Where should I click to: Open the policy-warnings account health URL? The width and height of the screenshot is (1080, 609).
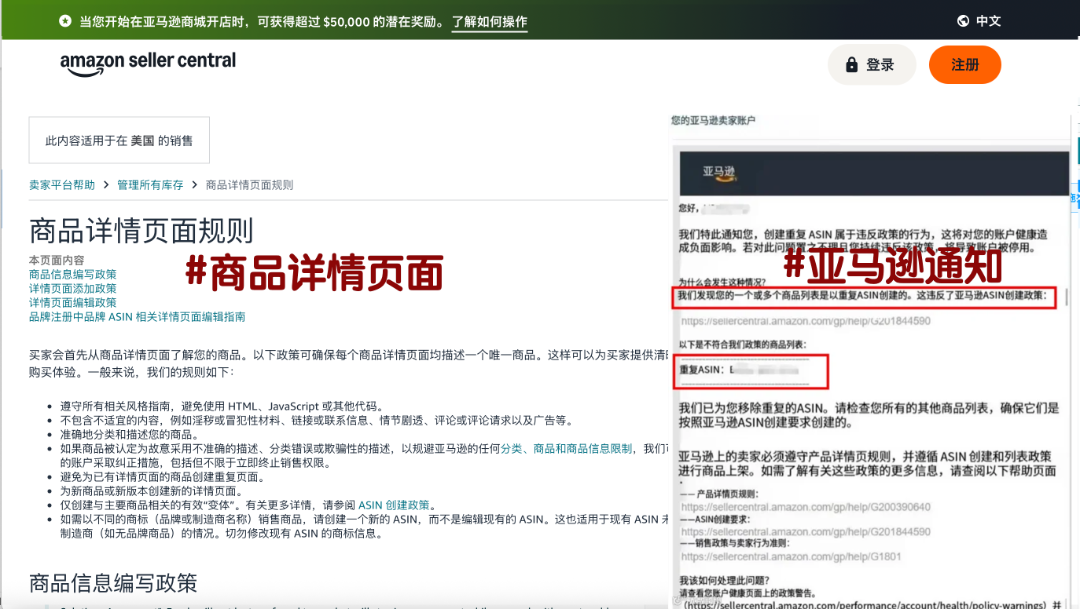coord(866,605)
